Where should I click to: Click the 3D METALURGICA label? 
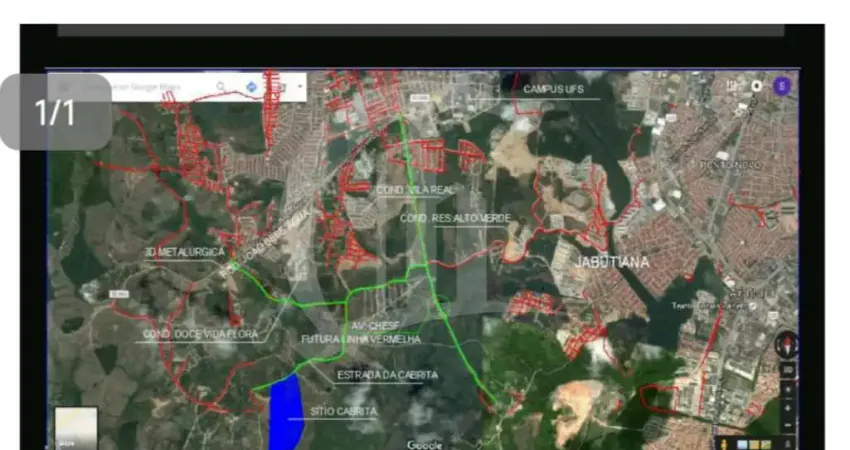(185, 252)
